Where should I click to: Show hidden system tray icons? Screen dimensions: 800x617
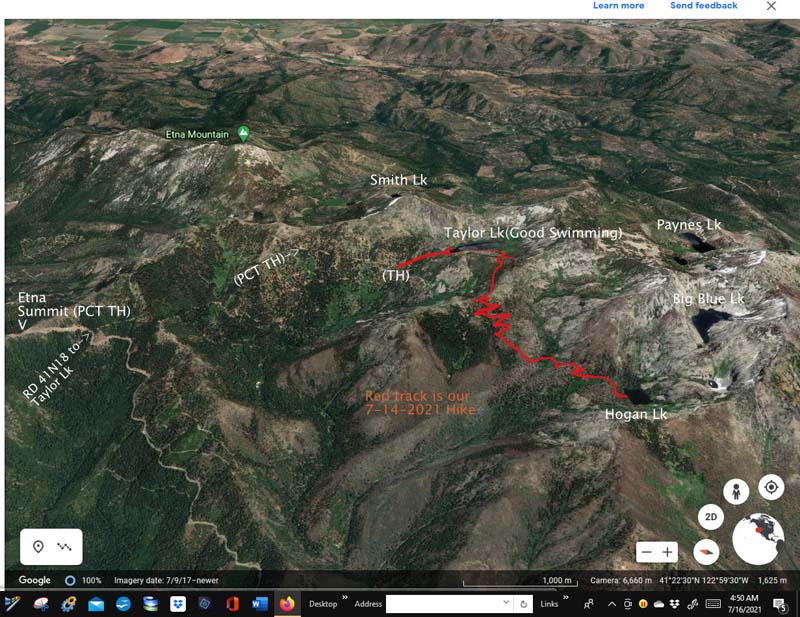click(612, 604)
